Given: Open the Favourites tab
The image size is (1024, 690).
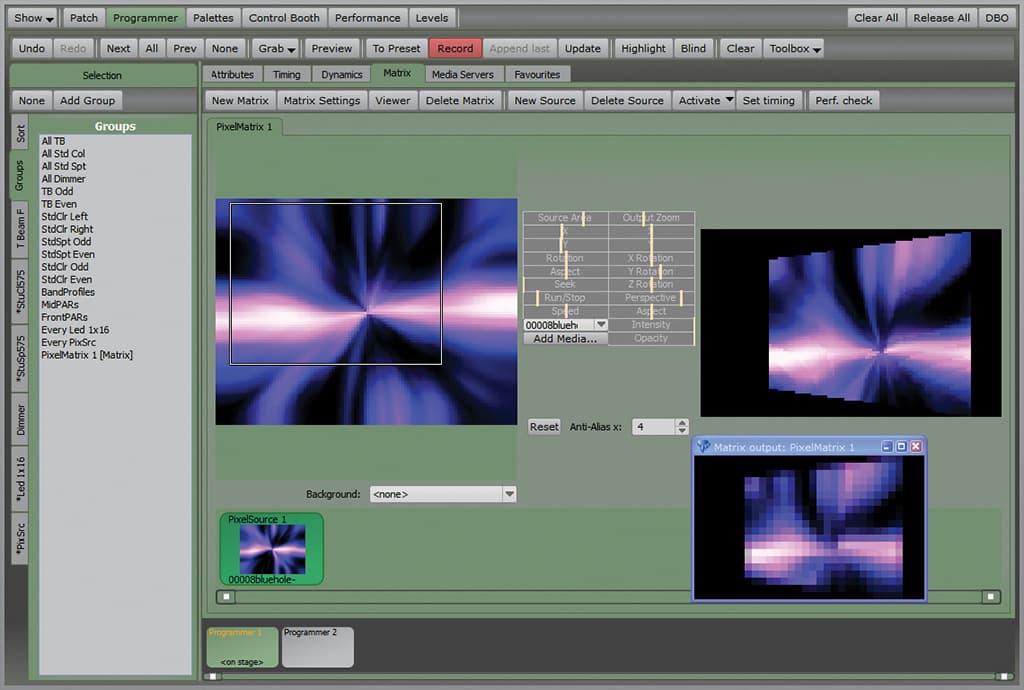Looking at the screenshot, I should click(x=537, y=74).
